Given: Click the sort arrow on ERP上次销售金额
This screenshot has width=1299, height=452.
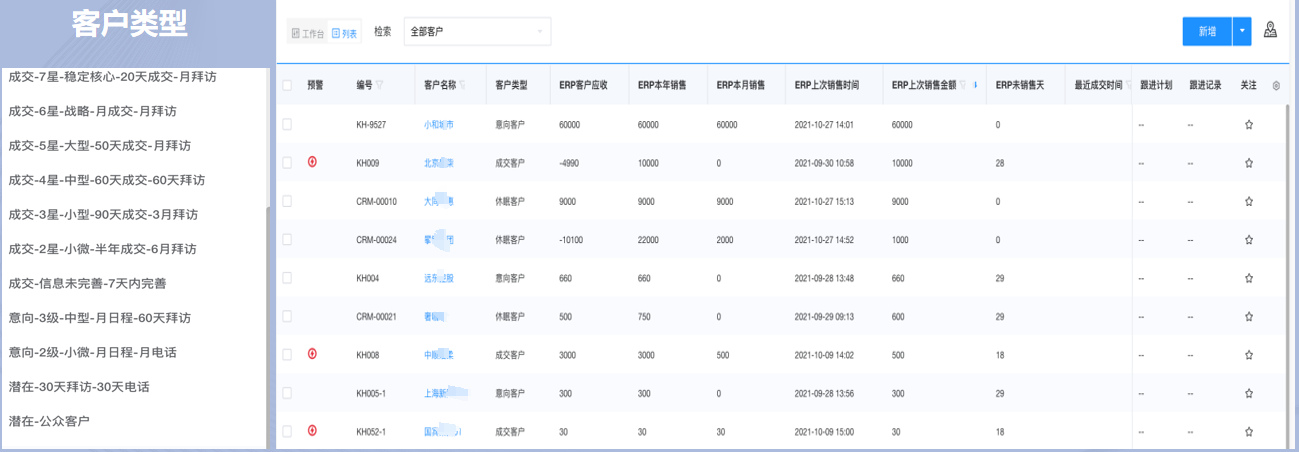Looking at the screenshot, I should 975,85.
